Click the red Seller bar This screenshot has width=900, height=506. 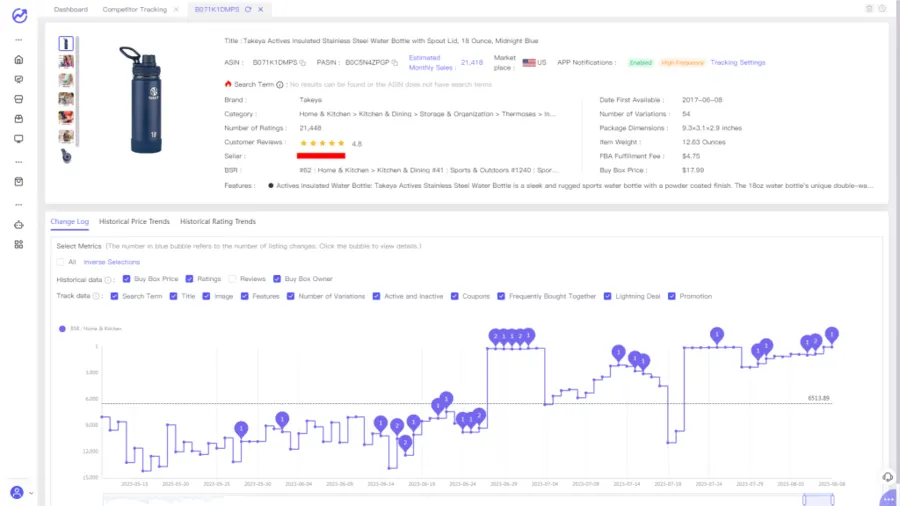click(321, 156)
